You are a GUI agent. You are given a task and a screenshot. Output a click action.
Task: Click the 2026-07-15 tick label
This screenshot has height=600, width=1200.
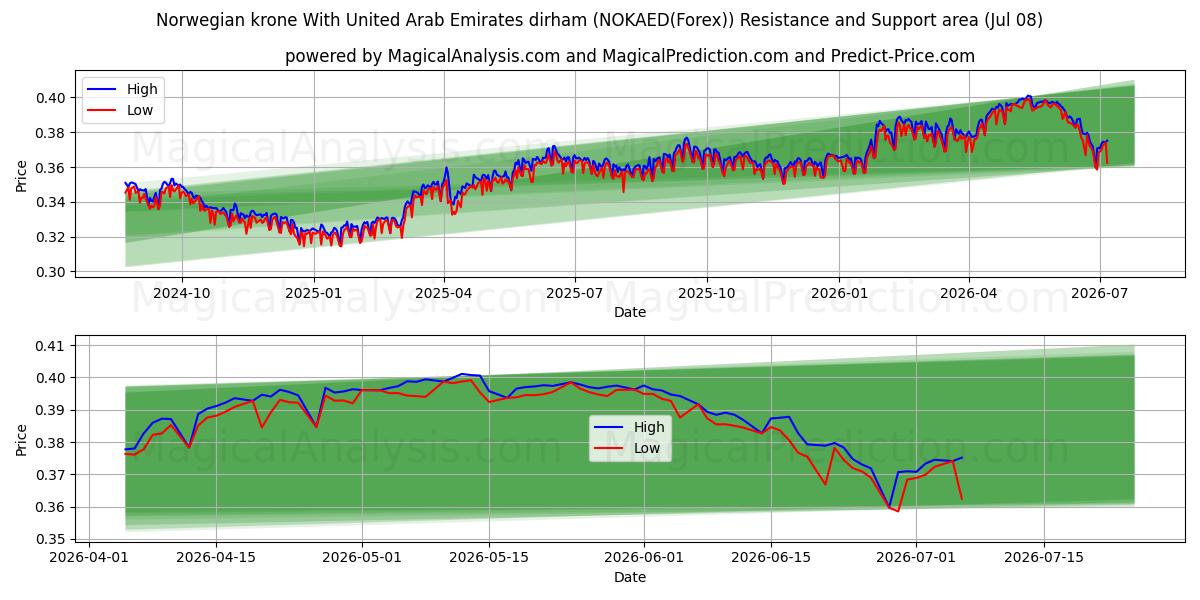point(1044,558)
